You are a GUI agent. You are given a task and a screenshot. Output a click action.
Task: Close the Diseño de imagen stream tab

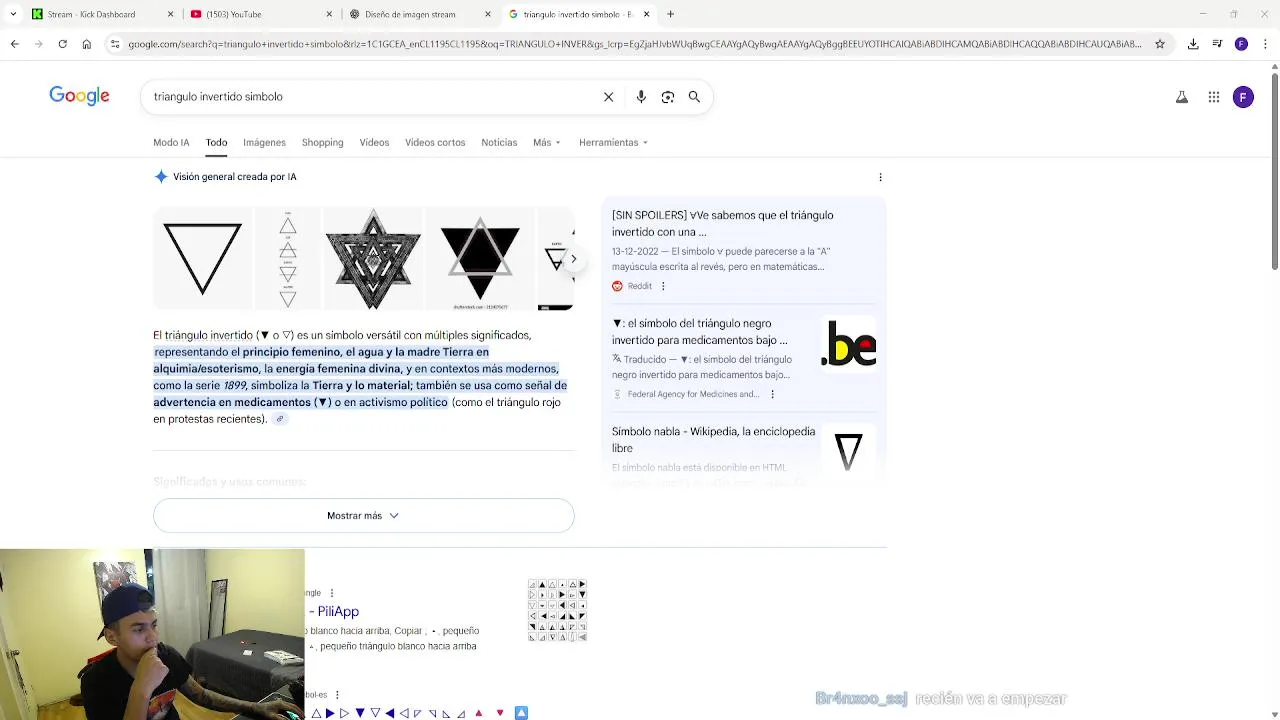(x=488, y=14)
